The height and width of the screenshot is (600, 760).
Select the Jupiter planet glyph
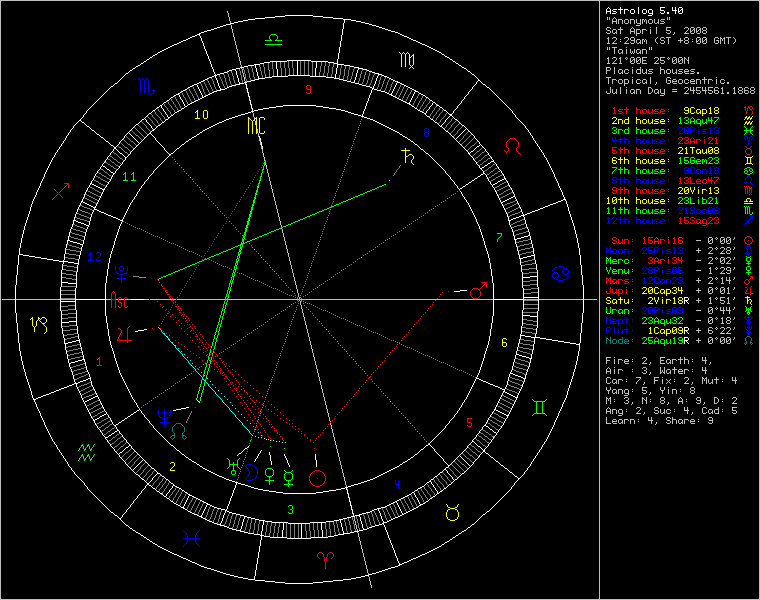(122, 332)
